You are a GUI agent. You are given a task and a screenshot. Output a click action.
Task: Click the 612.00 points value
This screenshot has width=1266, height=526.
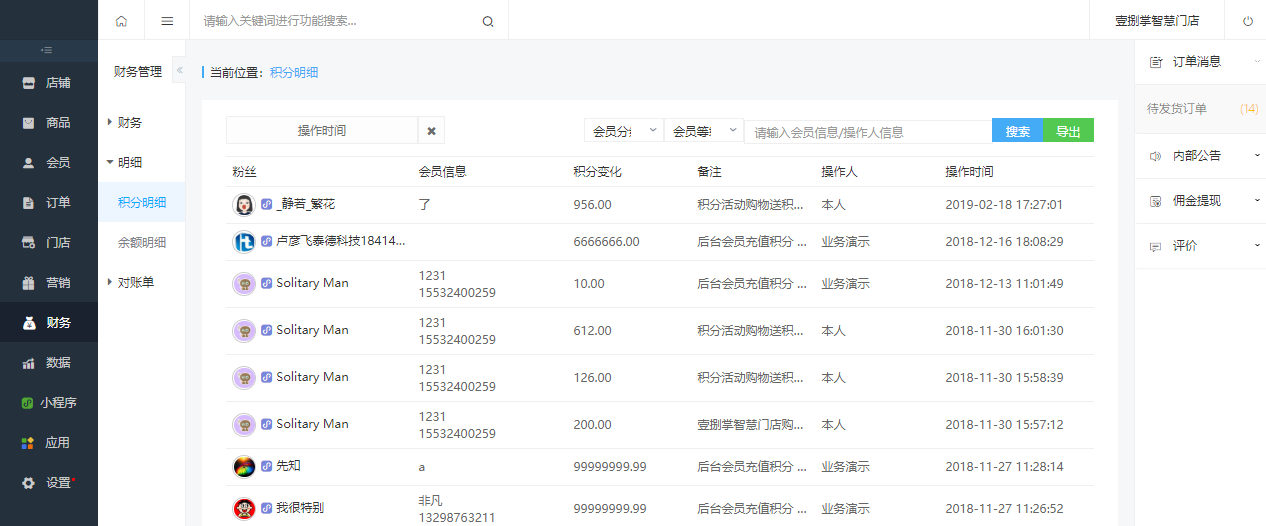click(x=592, y=331)
